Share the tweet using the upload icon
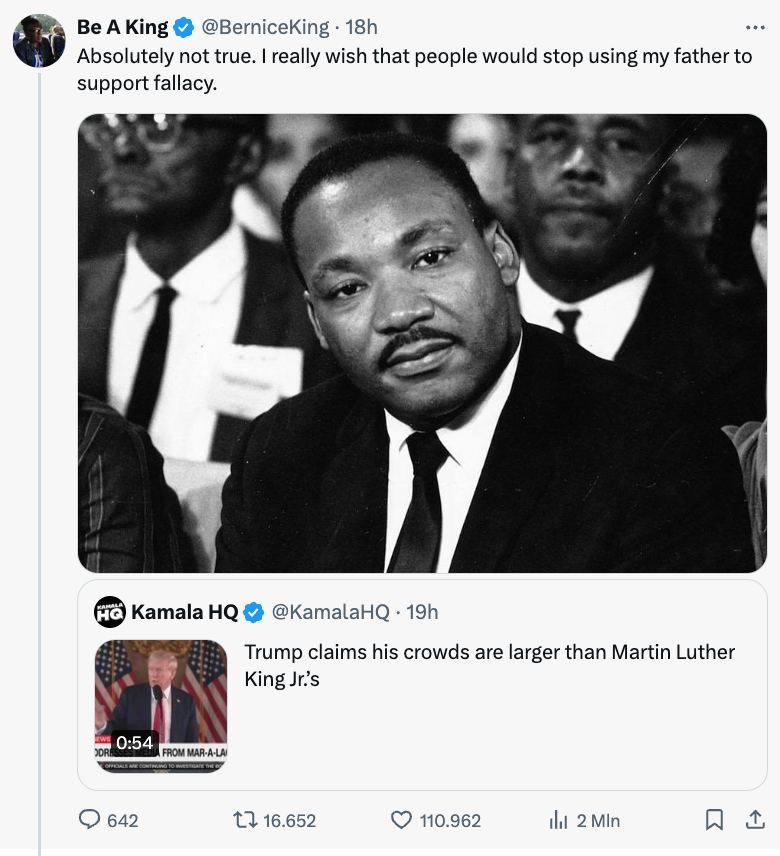Image resolution: width=780 pixels, height=856 pixels. coord(757,820)
